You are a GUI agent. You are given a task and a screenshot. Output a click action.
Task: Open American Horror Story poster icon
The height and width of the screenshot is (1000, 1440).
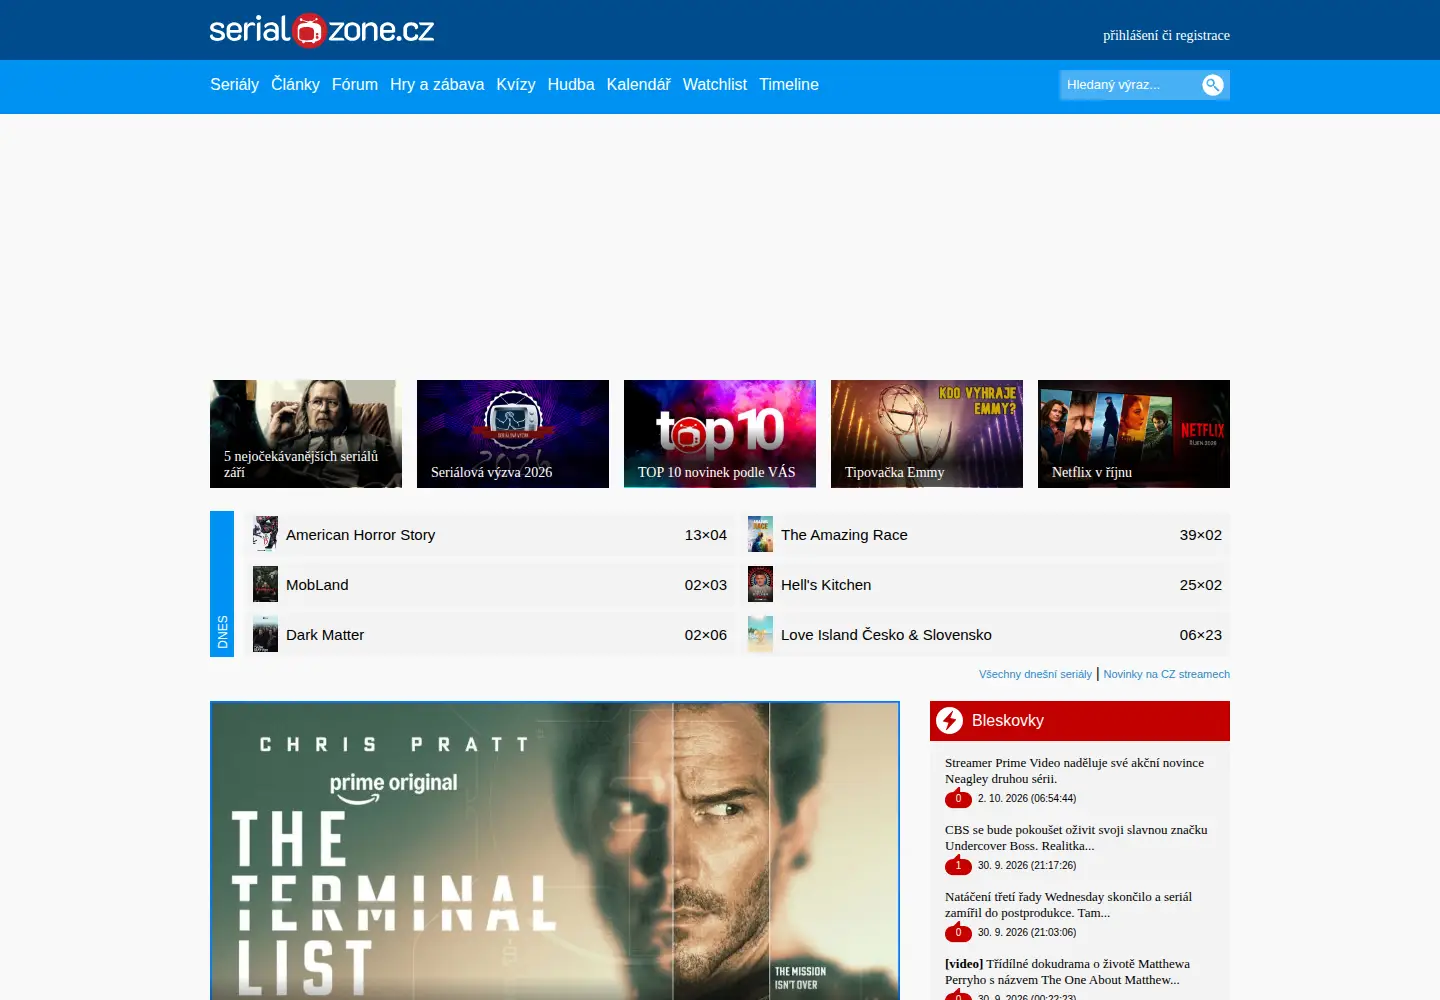(x=265, y=534)
